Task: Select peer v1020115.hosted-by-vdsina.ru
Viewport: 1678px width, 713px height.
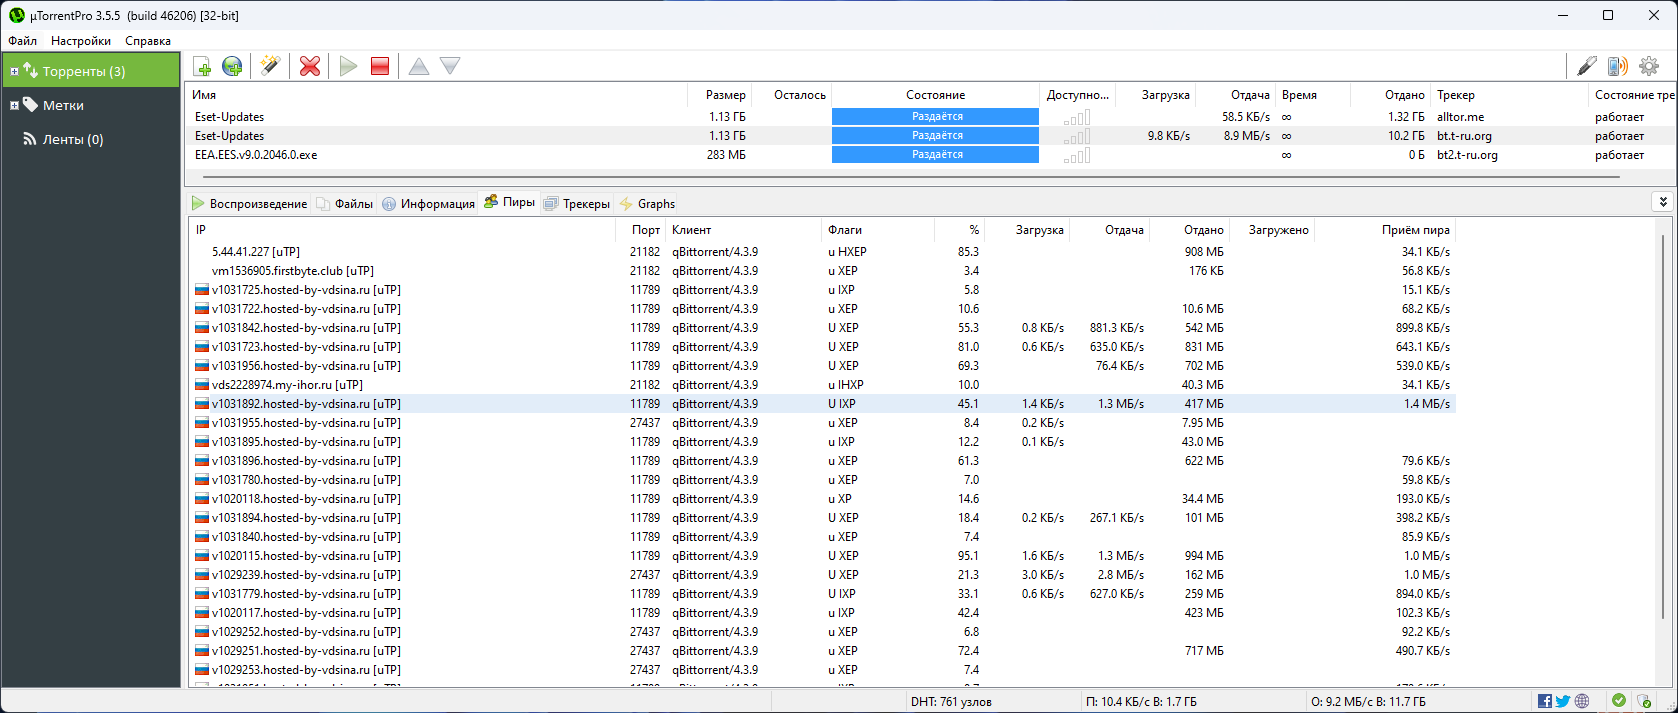Action: (822, 556)
